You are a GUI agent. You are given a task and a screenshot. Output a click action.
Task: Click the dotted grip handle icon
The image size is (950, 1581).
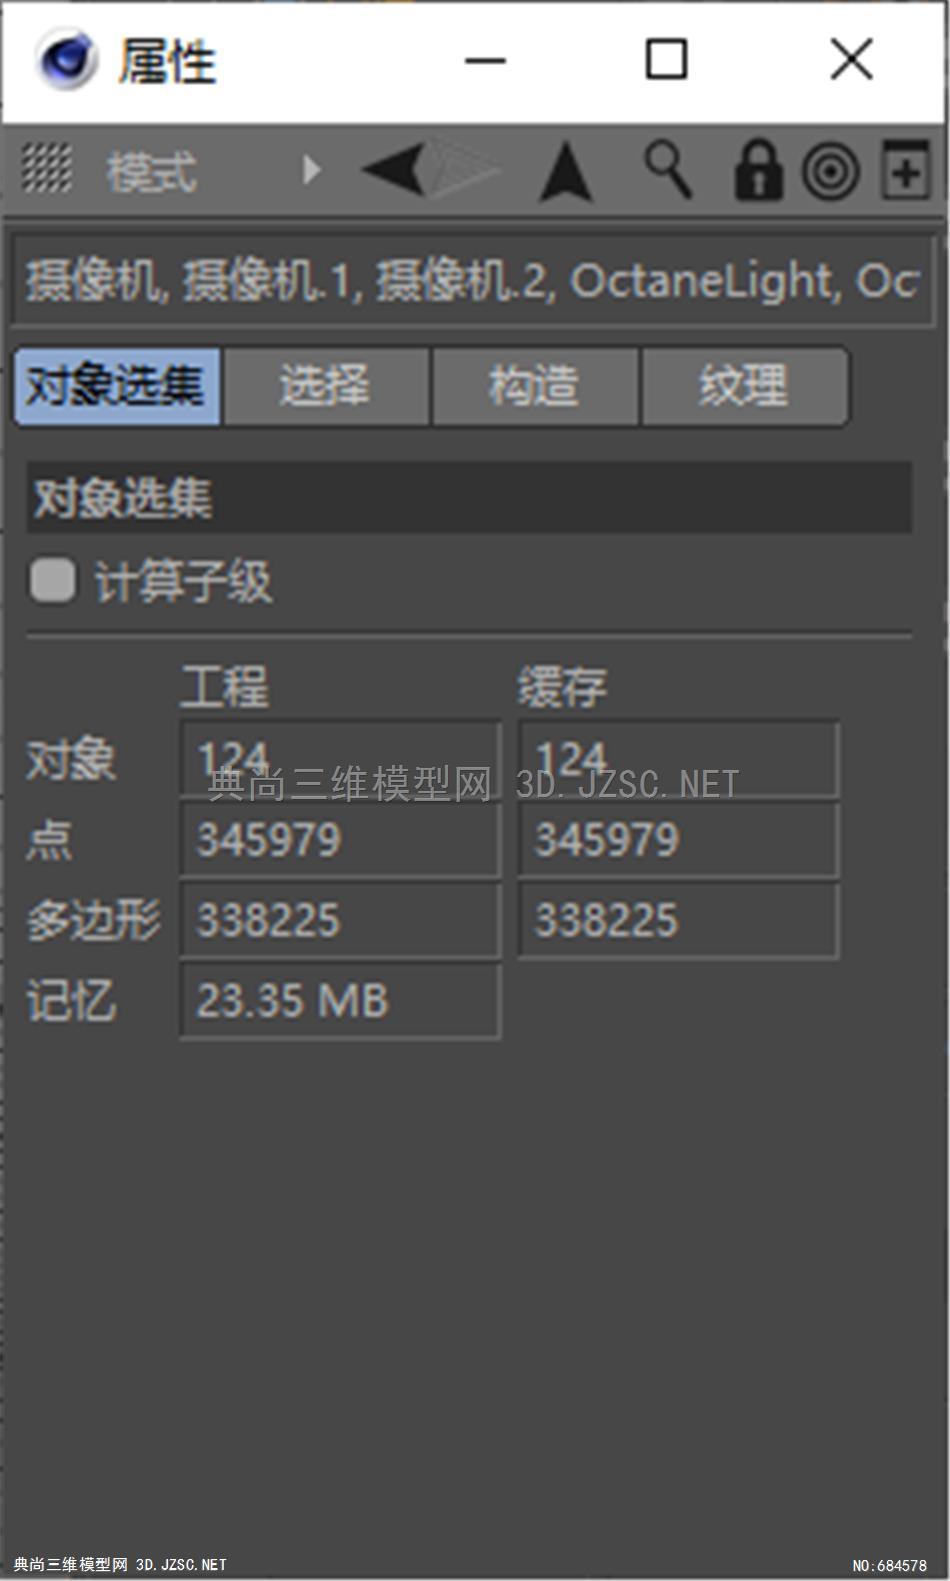[x=47, y=168]
